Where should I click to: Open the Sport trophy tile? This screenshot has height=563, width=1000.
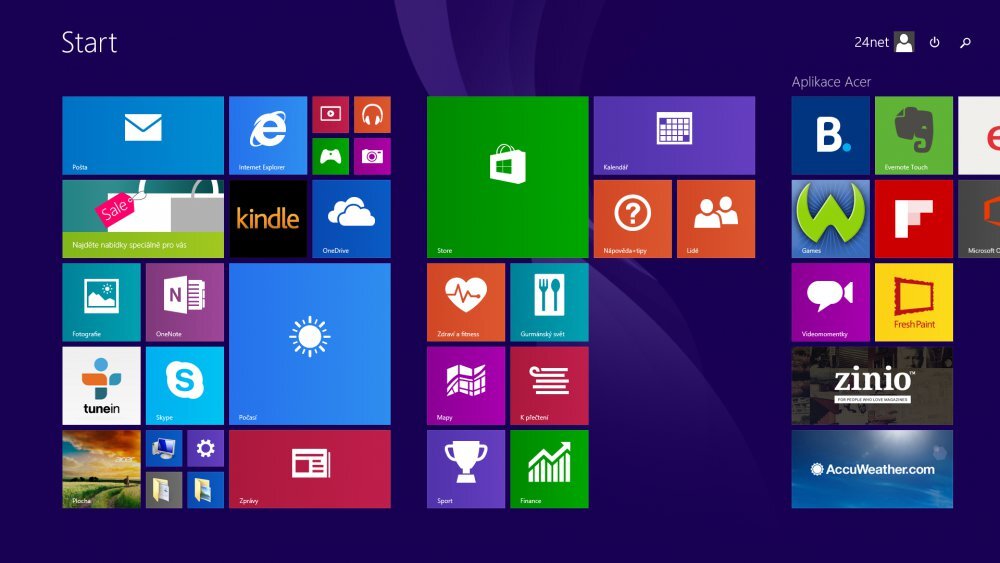coord(466,469)
